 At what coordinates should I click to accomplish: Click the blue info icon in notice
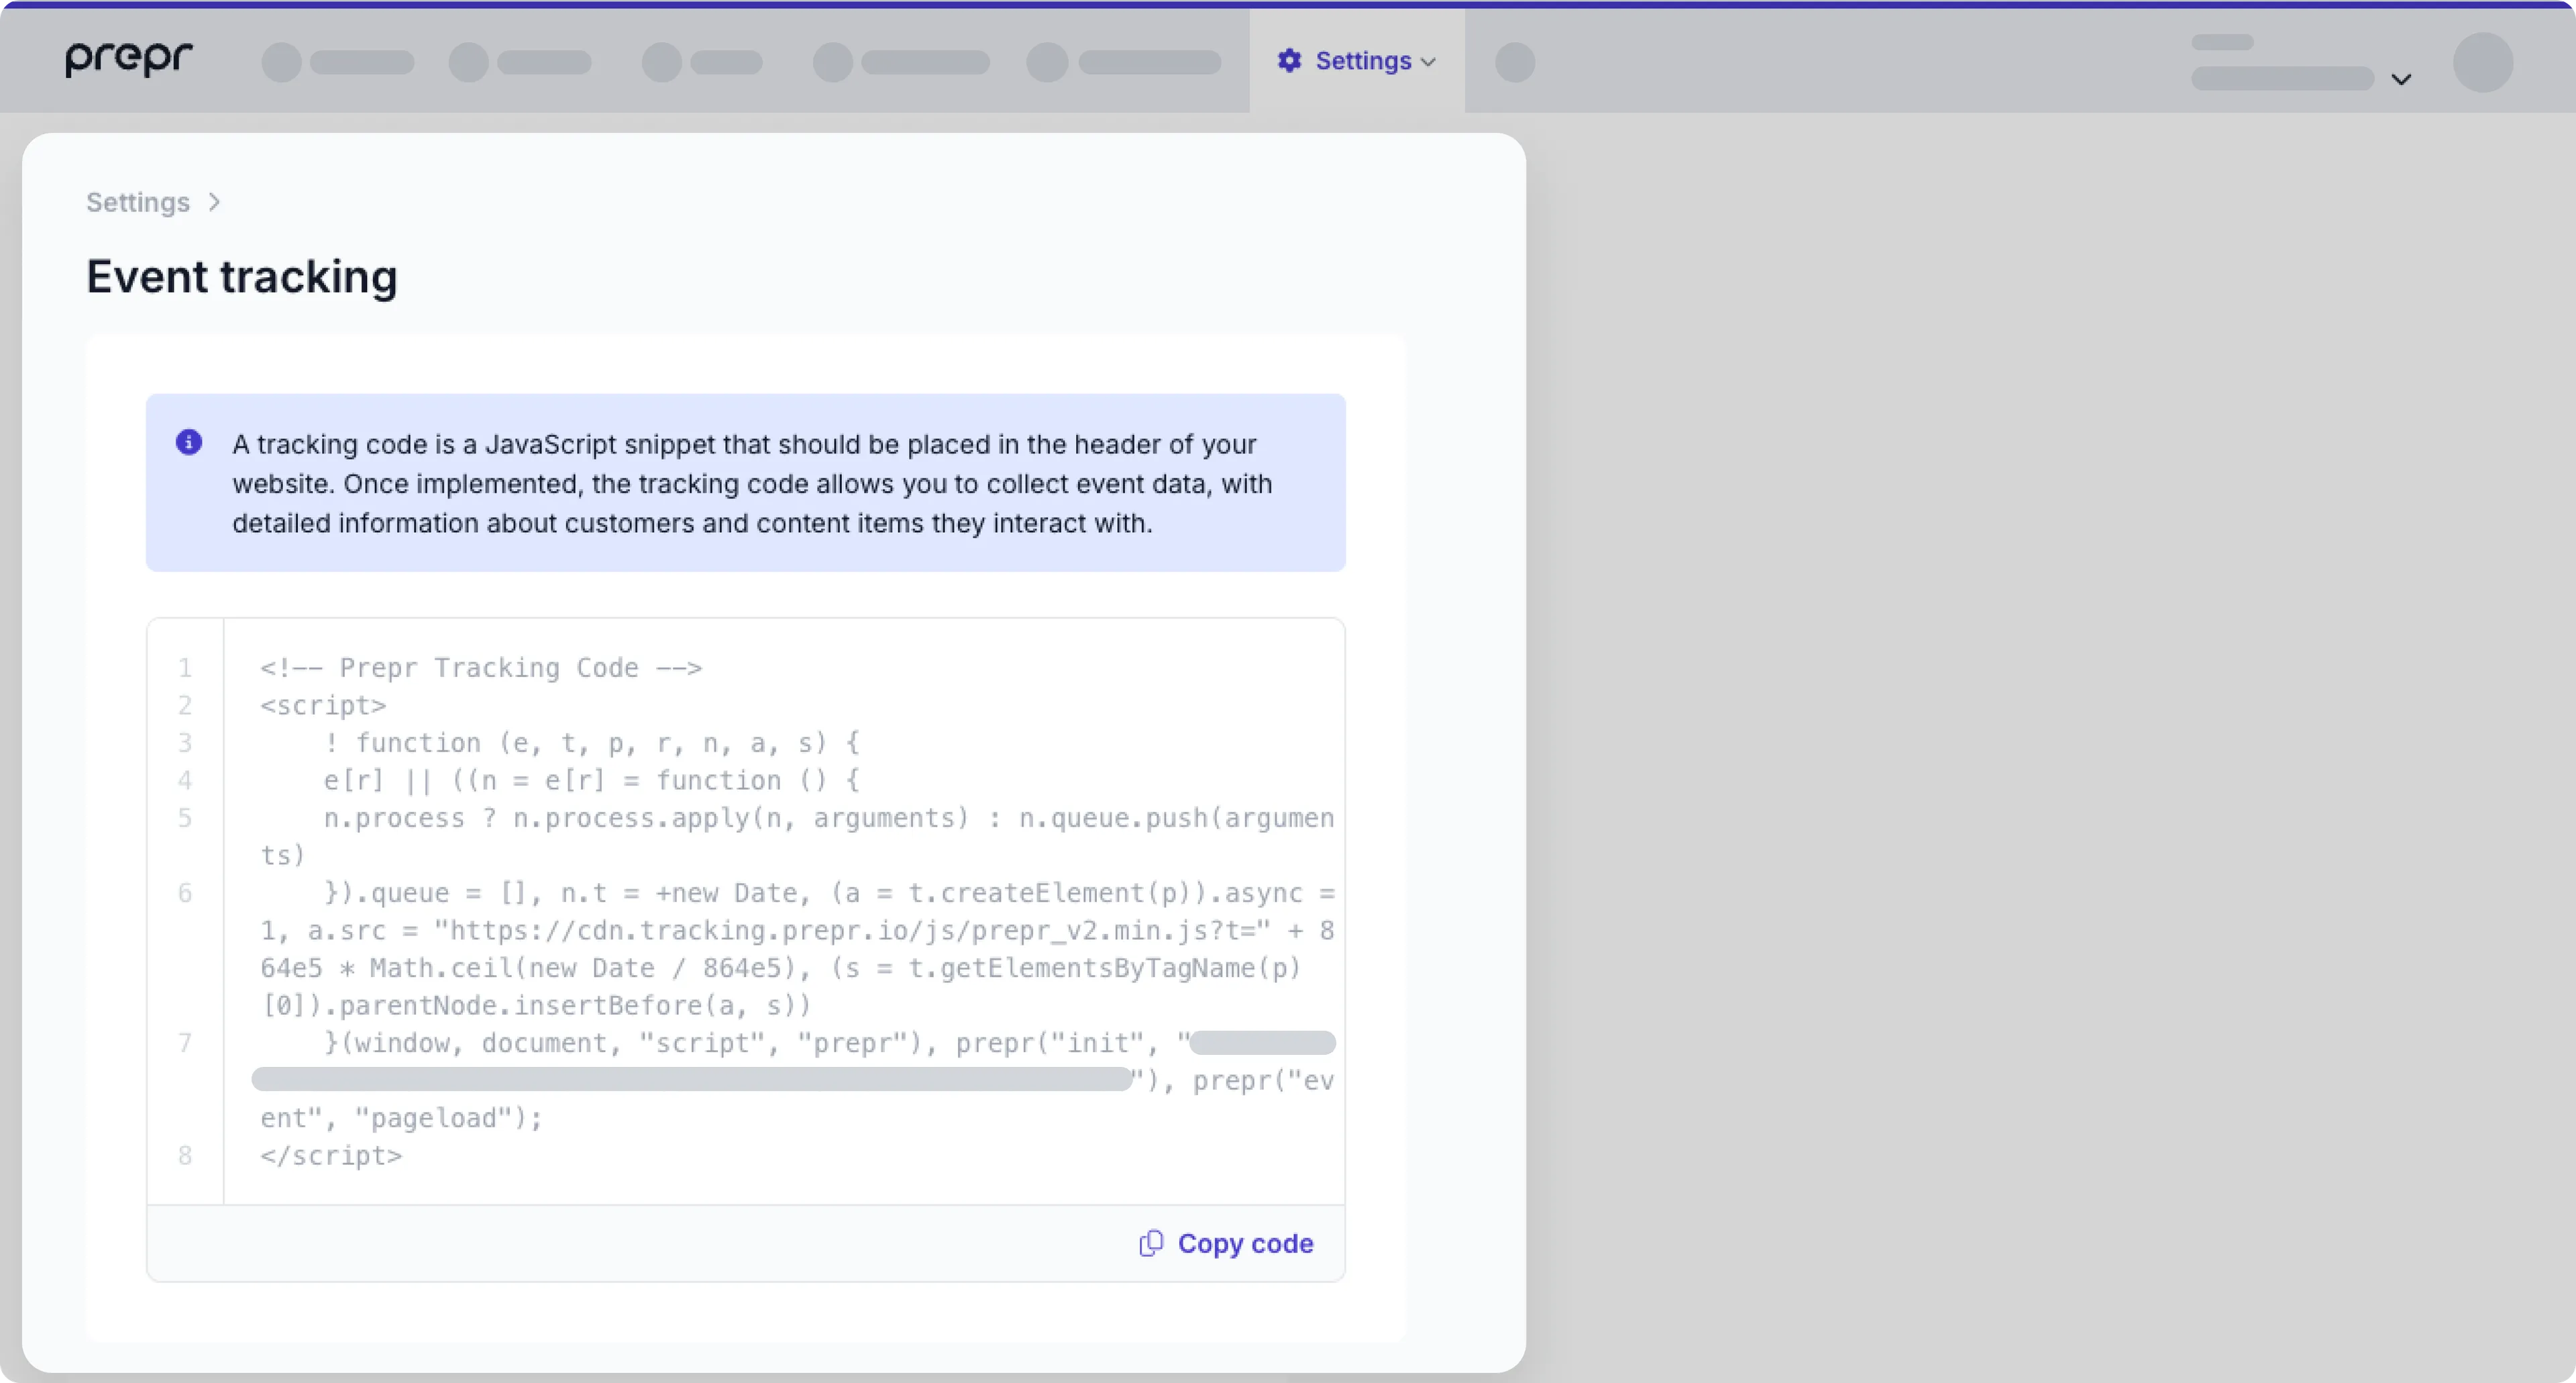point(189,442)
